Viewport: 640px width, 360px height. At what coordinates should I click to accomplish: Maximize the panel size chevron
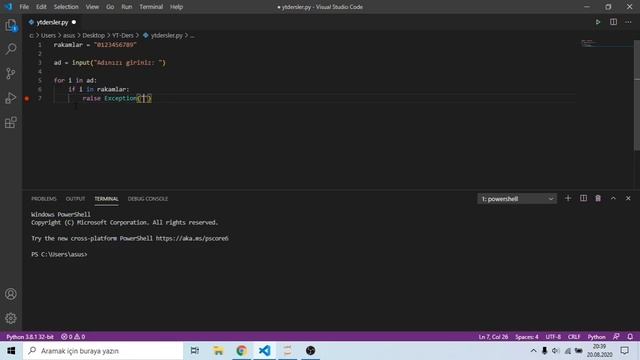613,198
